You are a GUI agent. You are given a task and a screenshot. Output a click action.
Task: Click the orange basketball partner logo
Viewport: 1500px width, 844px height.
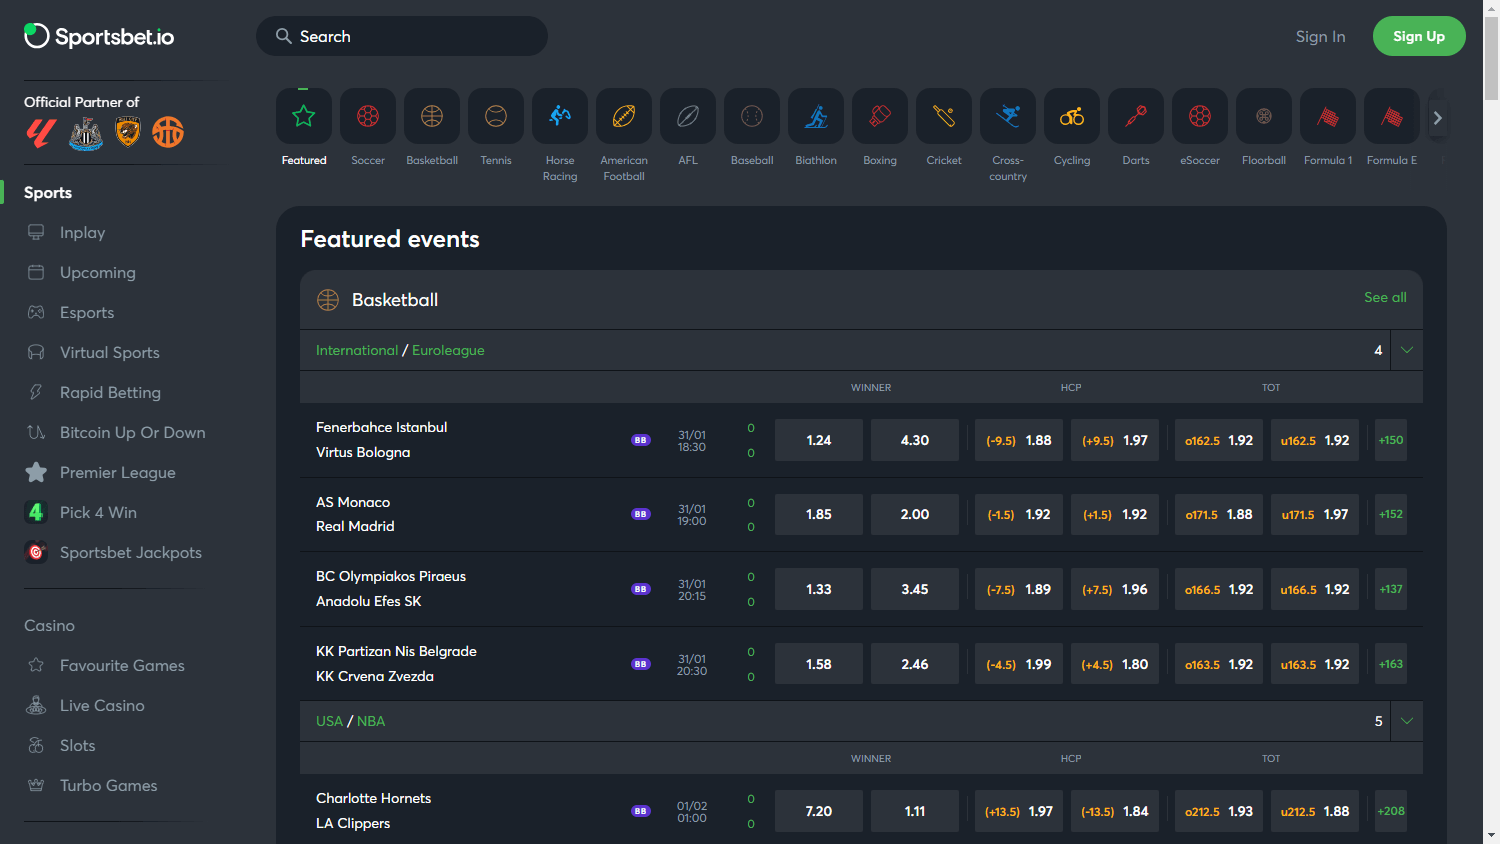168,132
